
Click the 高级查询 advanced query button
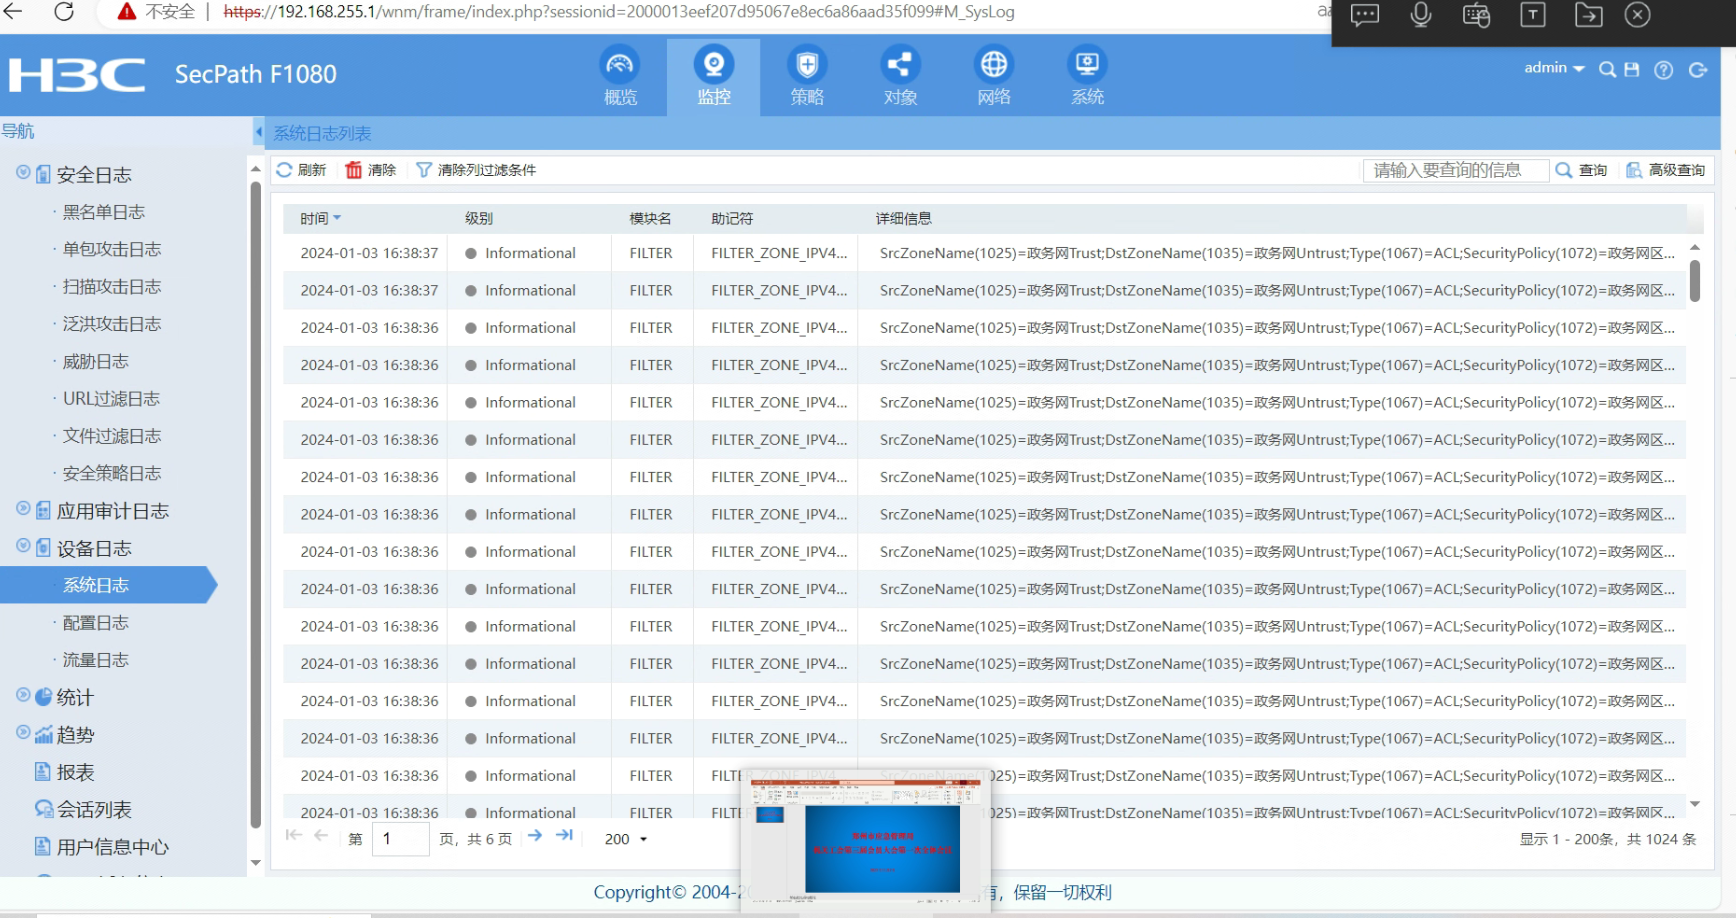click(x=1666, y=170)
